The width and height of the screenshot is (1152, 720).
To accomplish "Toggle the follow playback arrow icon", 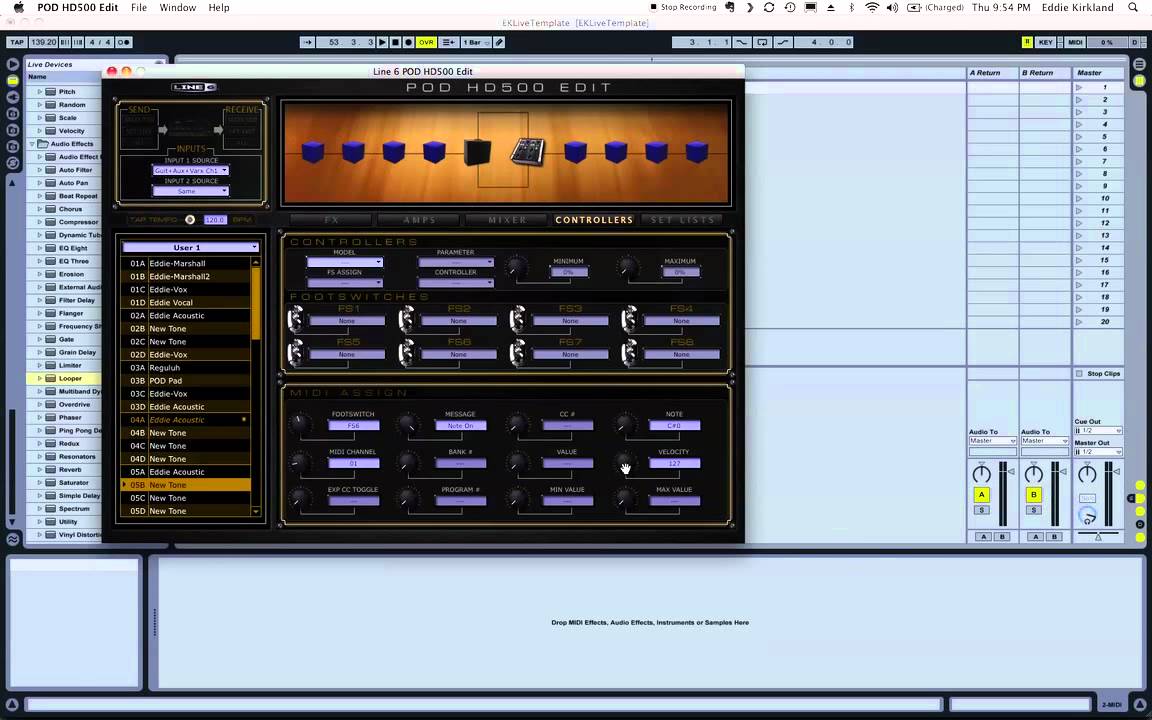I will click(x=307, y=43).
